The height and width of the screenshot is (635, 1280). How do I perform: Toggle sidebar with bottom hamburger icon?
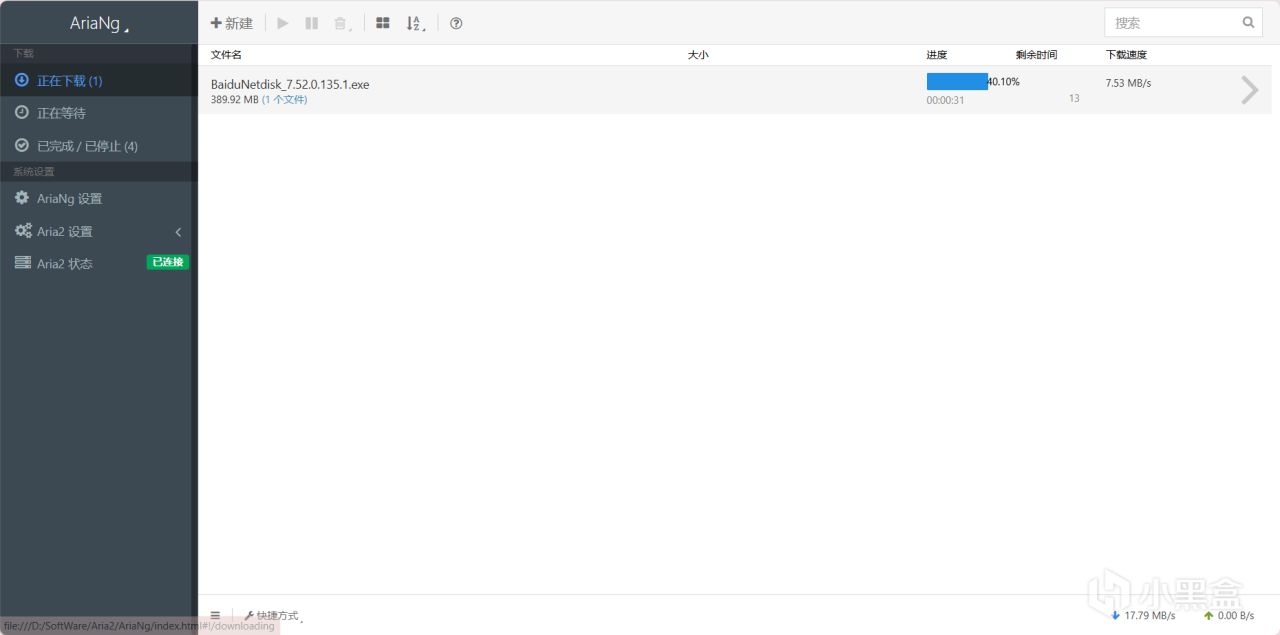click(x=215, y=615)
